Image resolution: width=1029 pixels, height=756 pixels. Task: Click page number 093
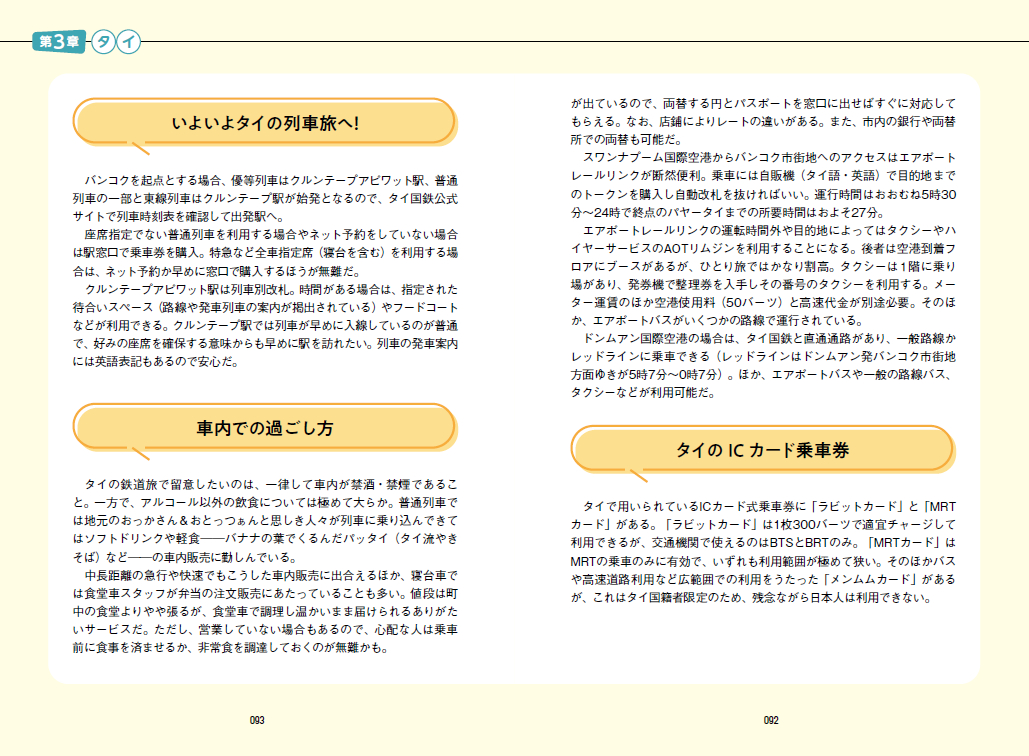click(257, 719)
